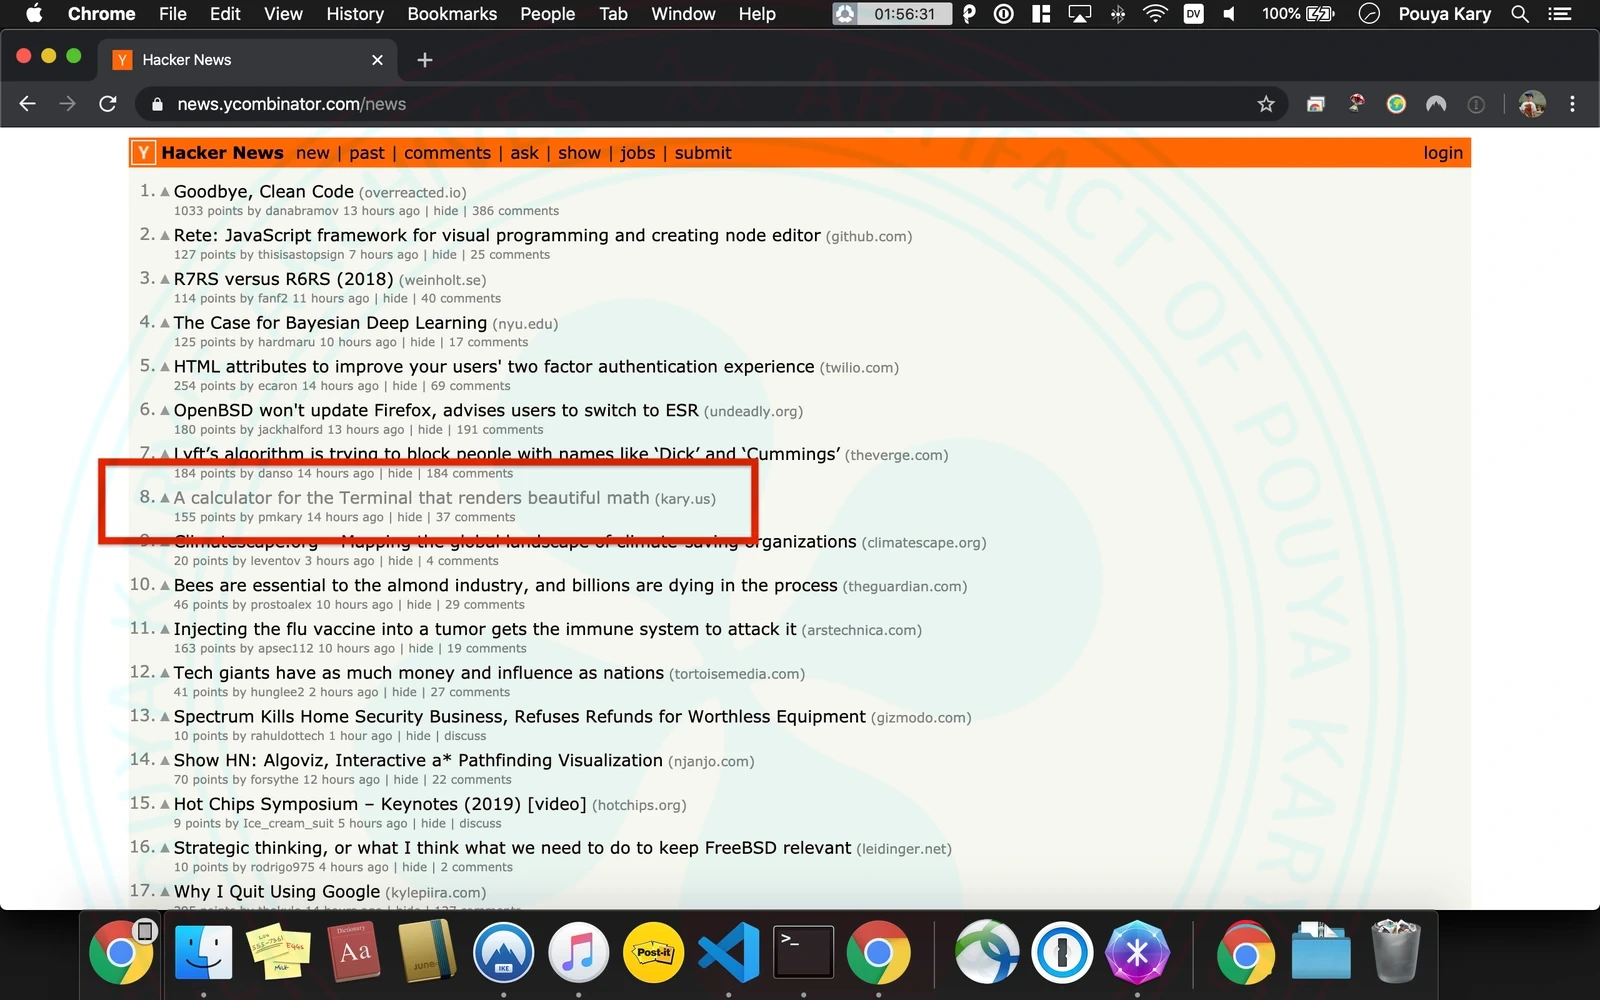
Task: Open the Trash in the Dock
Action: (1395, 951)
